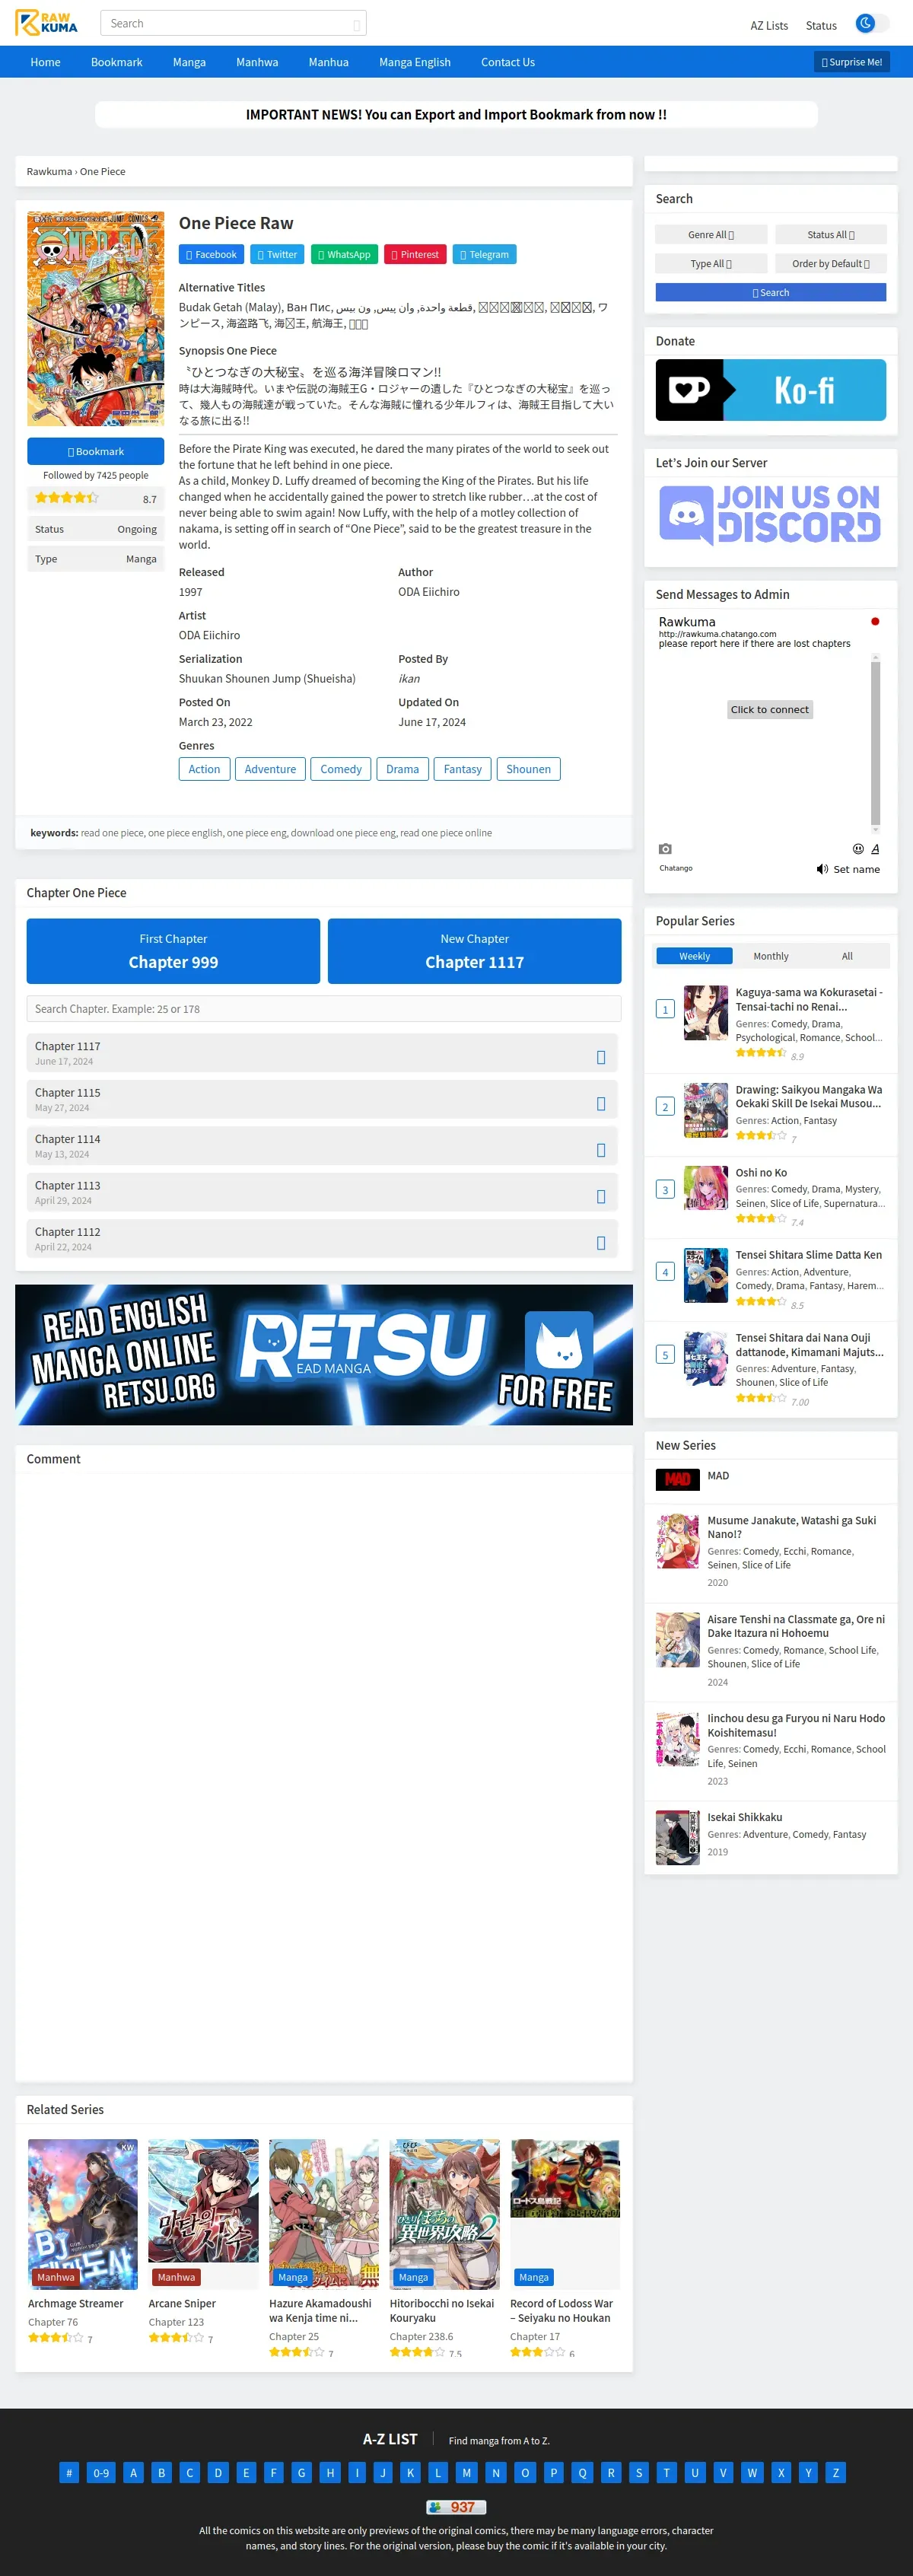
Task: Download Chapter 1115 icon
Action: point(601,1104)
